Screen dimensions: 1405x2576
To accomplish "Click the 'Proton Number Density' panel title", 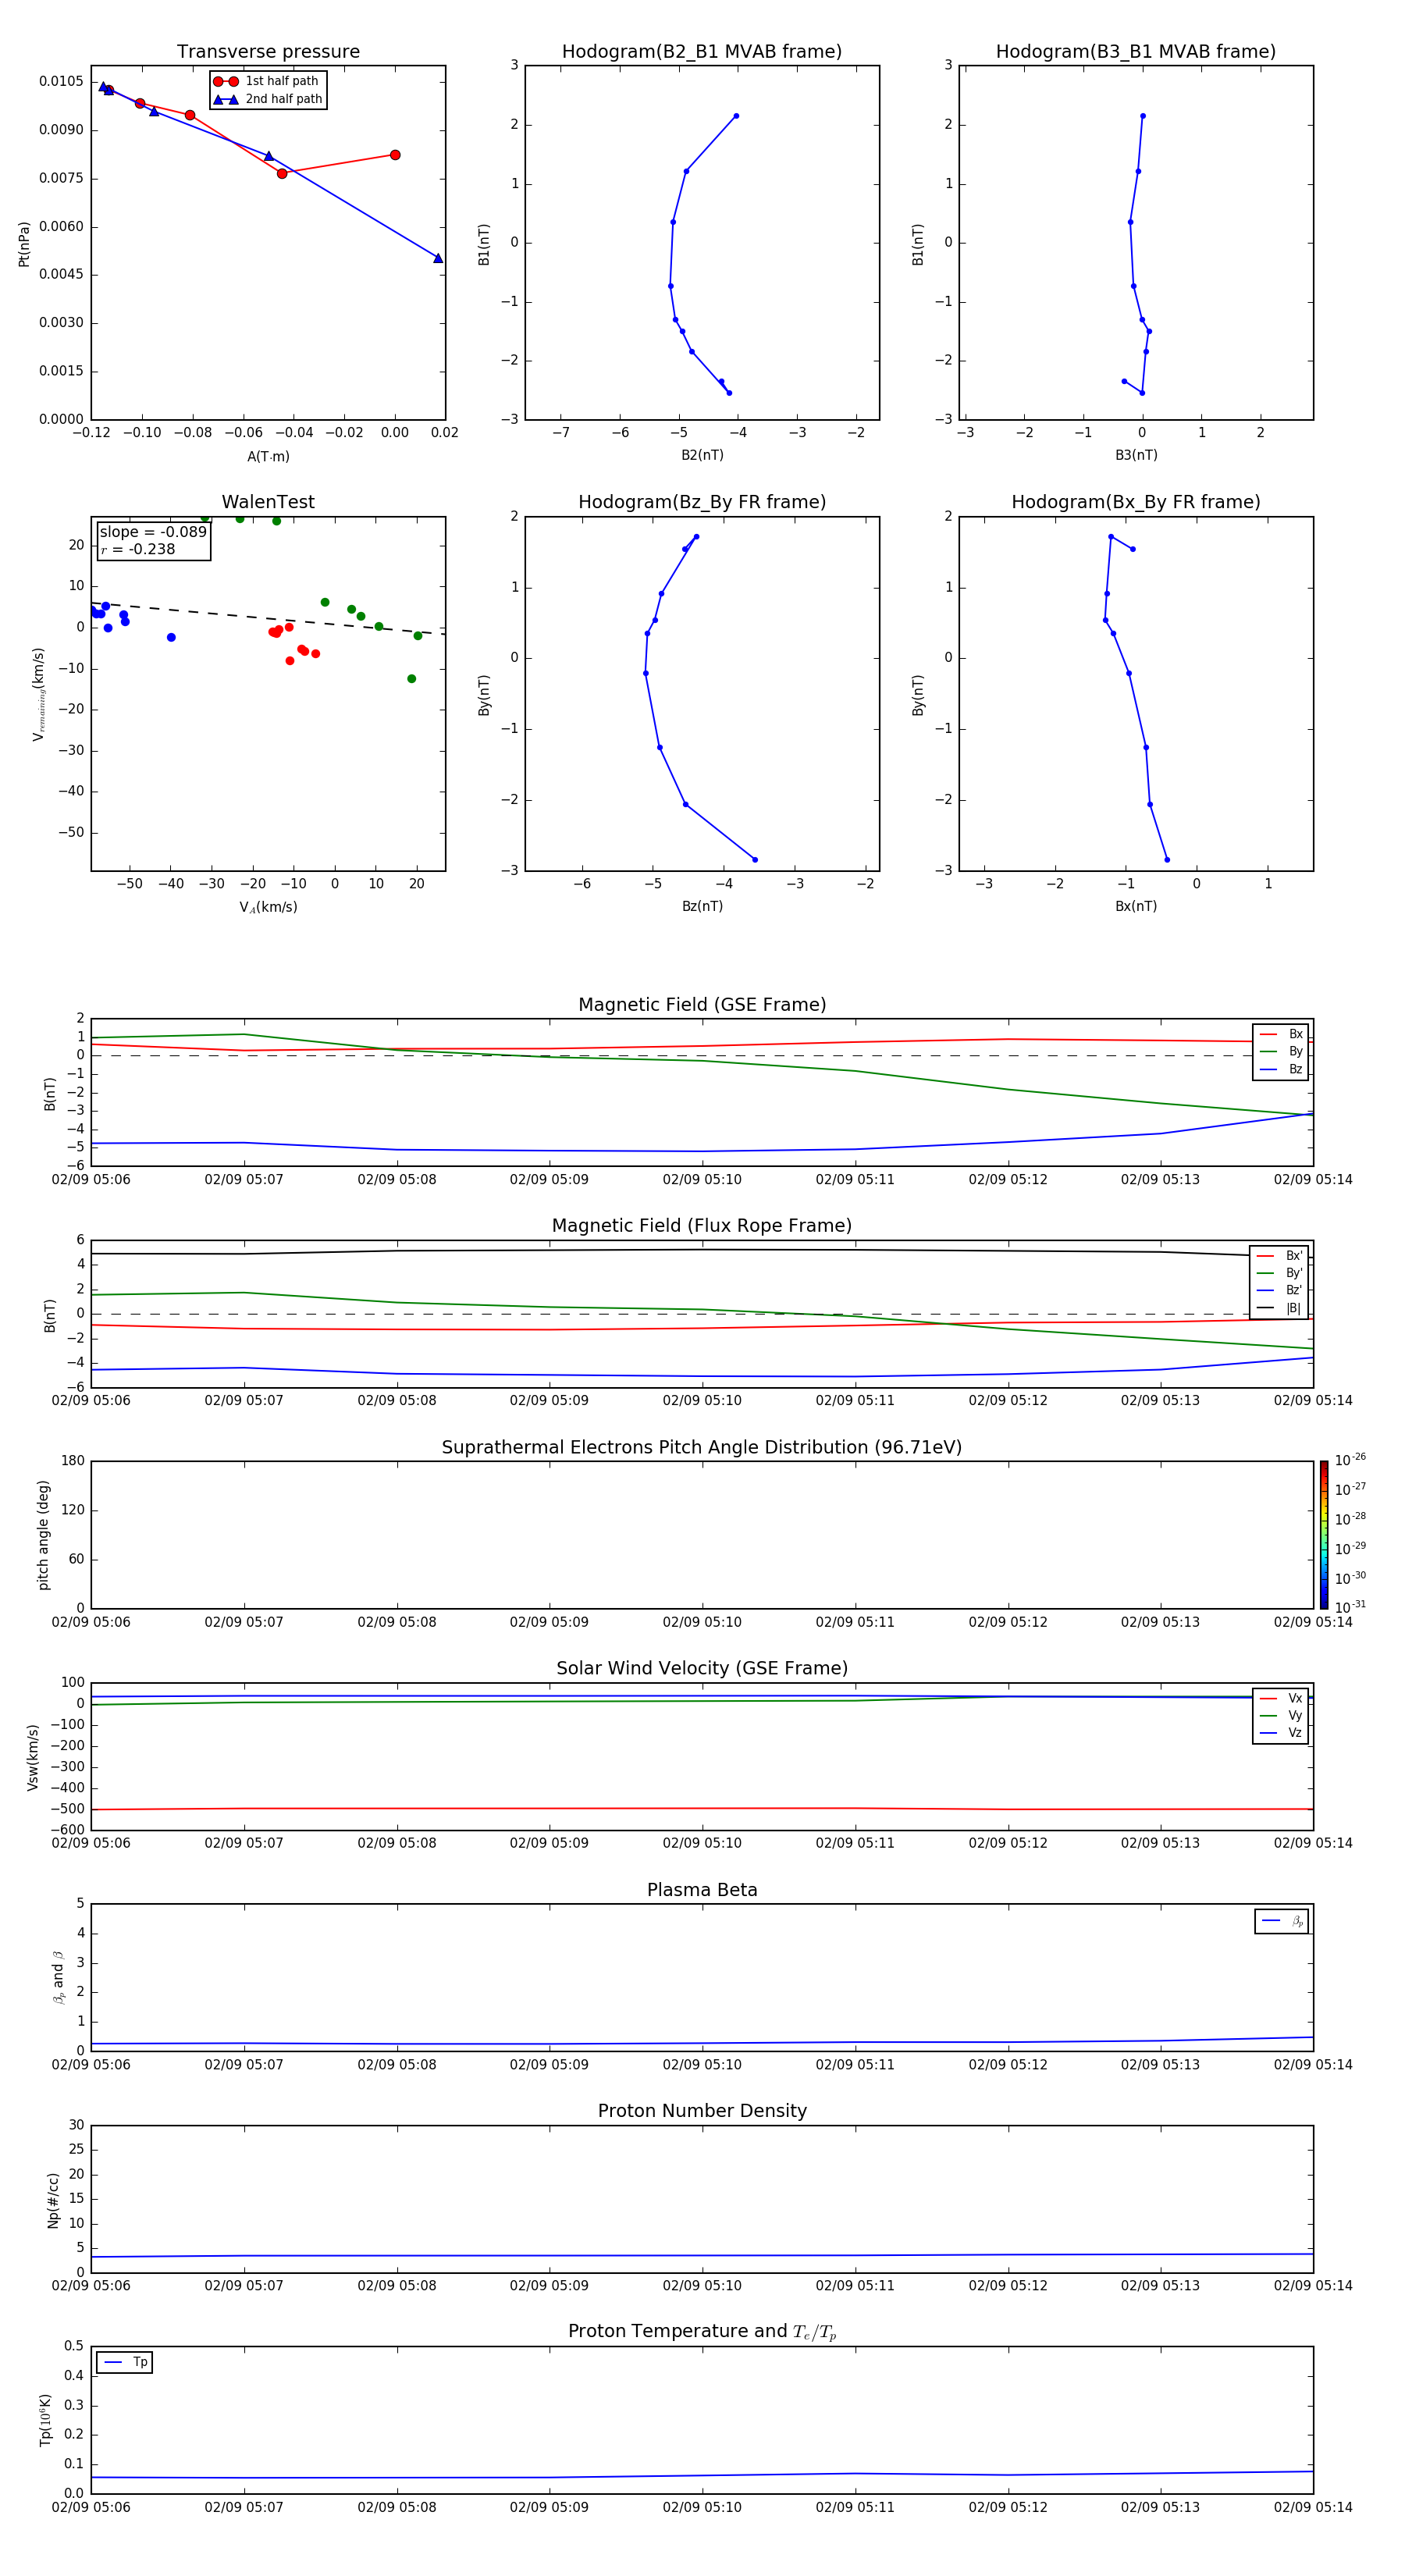I will pyautogui.click(x=702, y=2111).
